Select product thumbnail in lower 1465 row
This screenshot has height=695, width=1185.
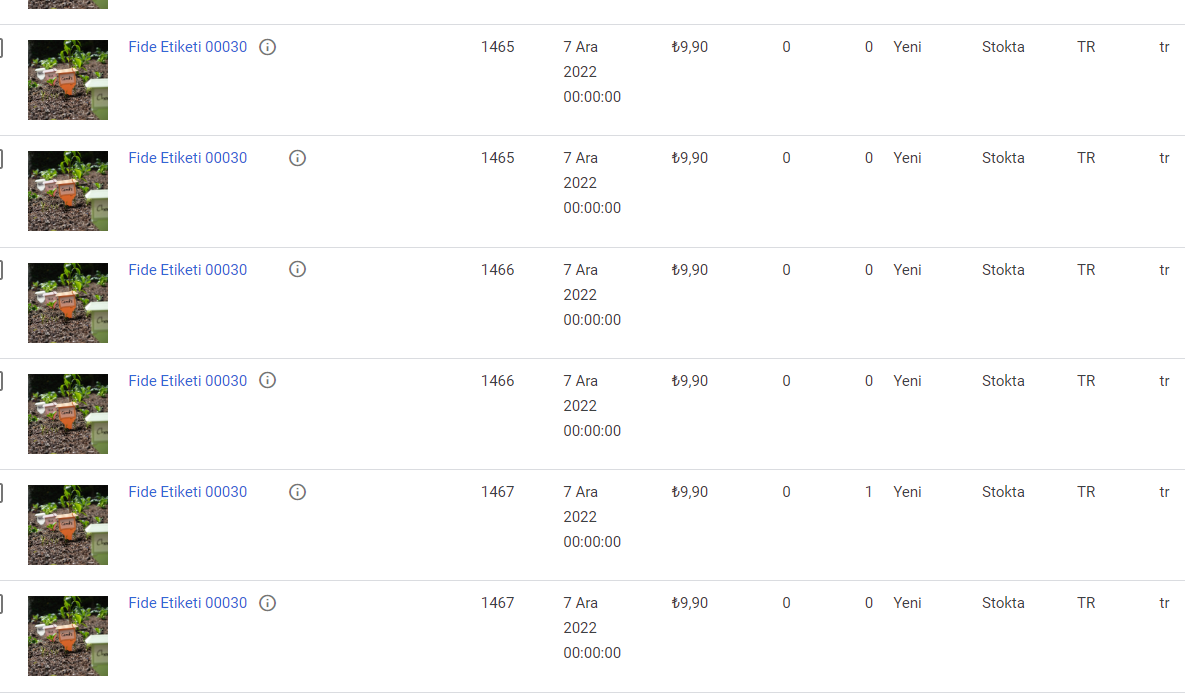[x=68, y=191]
